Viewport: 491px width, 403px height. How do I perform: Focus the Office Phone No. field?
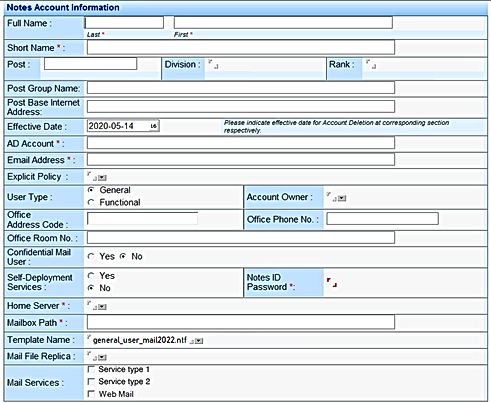pyautogui.click(x=382, y=219)
